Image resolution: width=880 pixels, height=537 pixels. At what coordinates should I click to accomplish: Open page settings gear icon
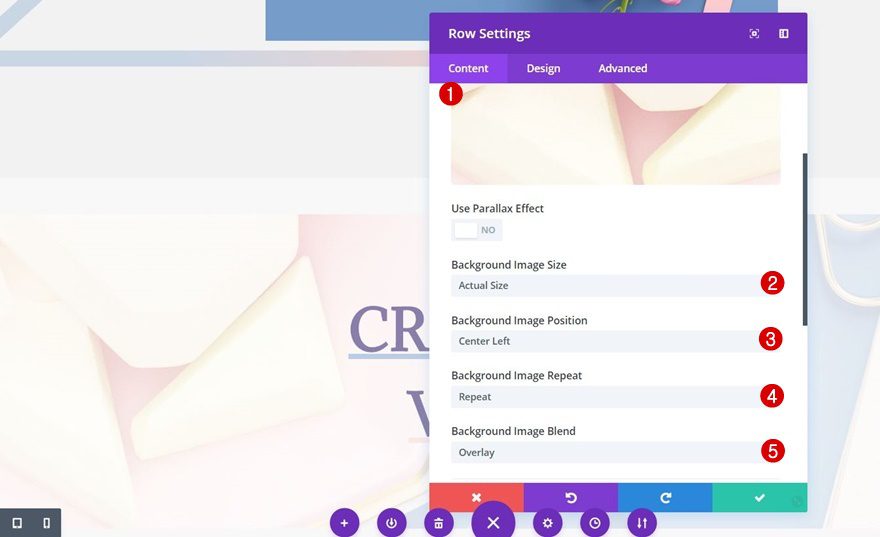click(546, 523)
